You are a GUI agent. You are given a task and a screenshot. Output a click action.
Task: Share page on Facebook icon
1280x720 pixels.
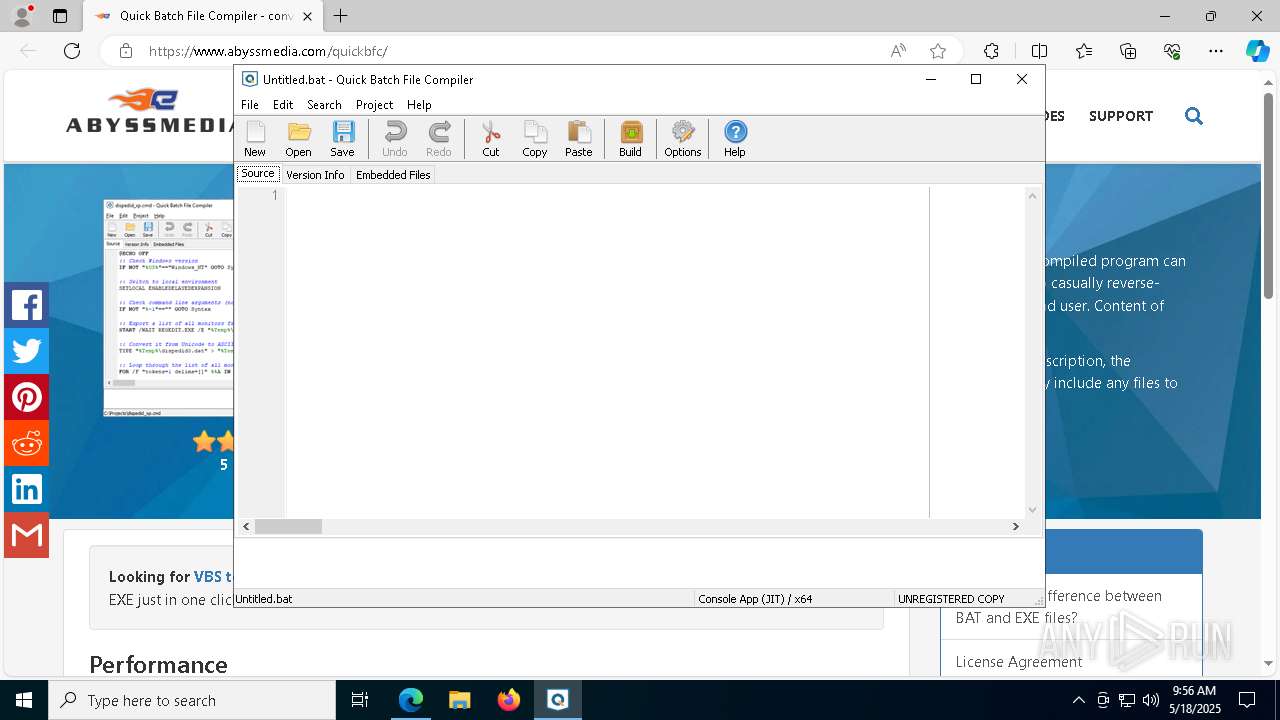pos(26,305)
